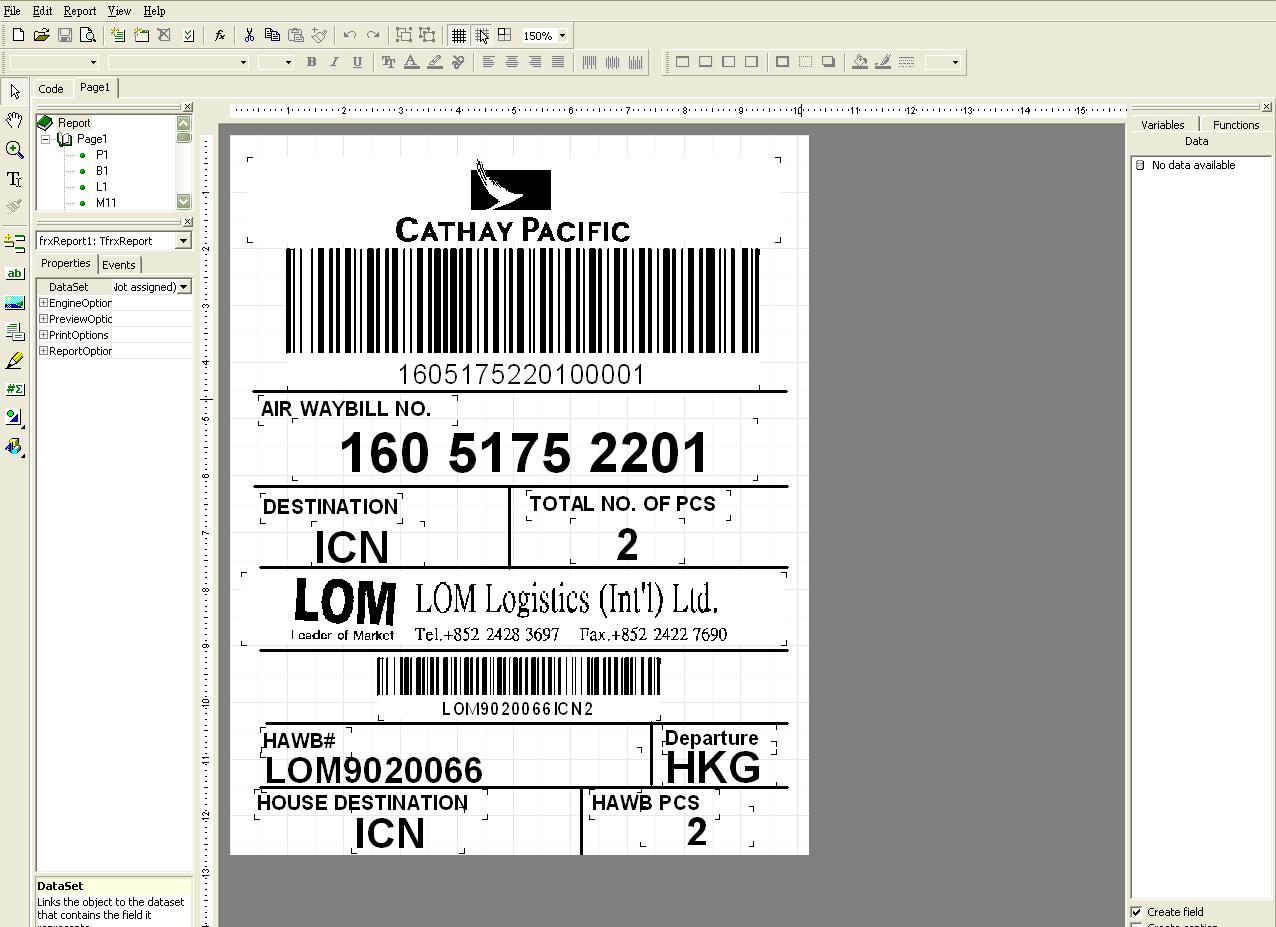Select the Zoom magnifier tool
Viewport: 1276px width, 927px height.
(x=14, y=150)
